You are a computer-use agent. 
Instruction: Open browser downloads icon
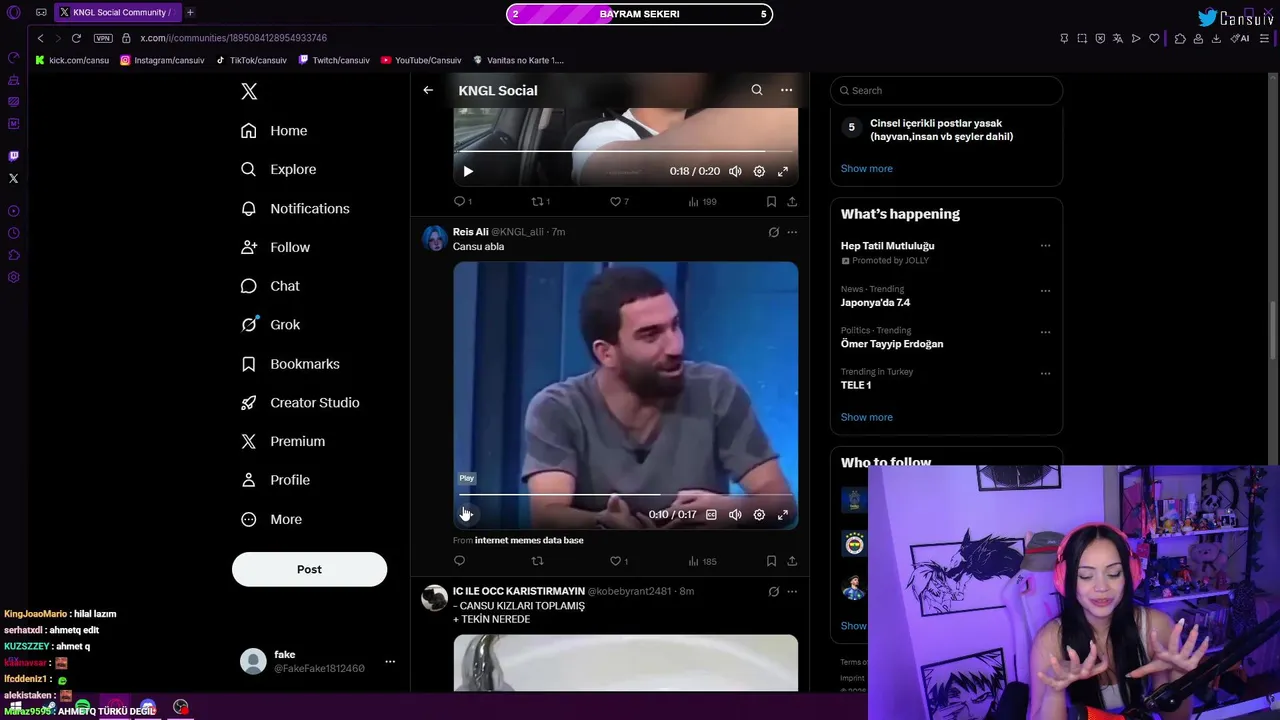(x=1216, y=38)
